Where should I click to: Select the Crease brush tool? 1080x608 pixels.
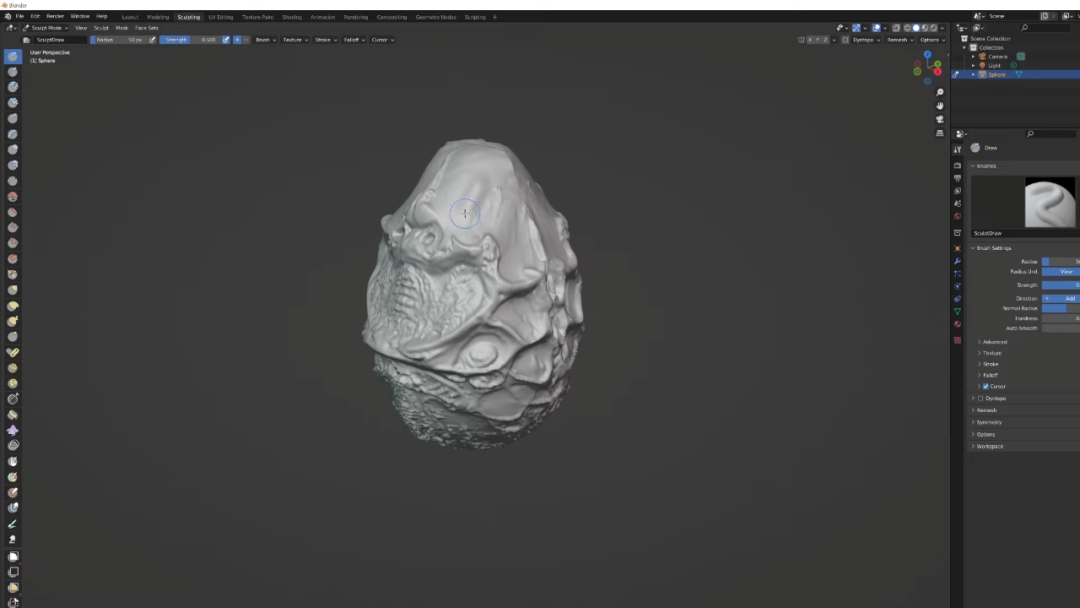tap(12, 181)
